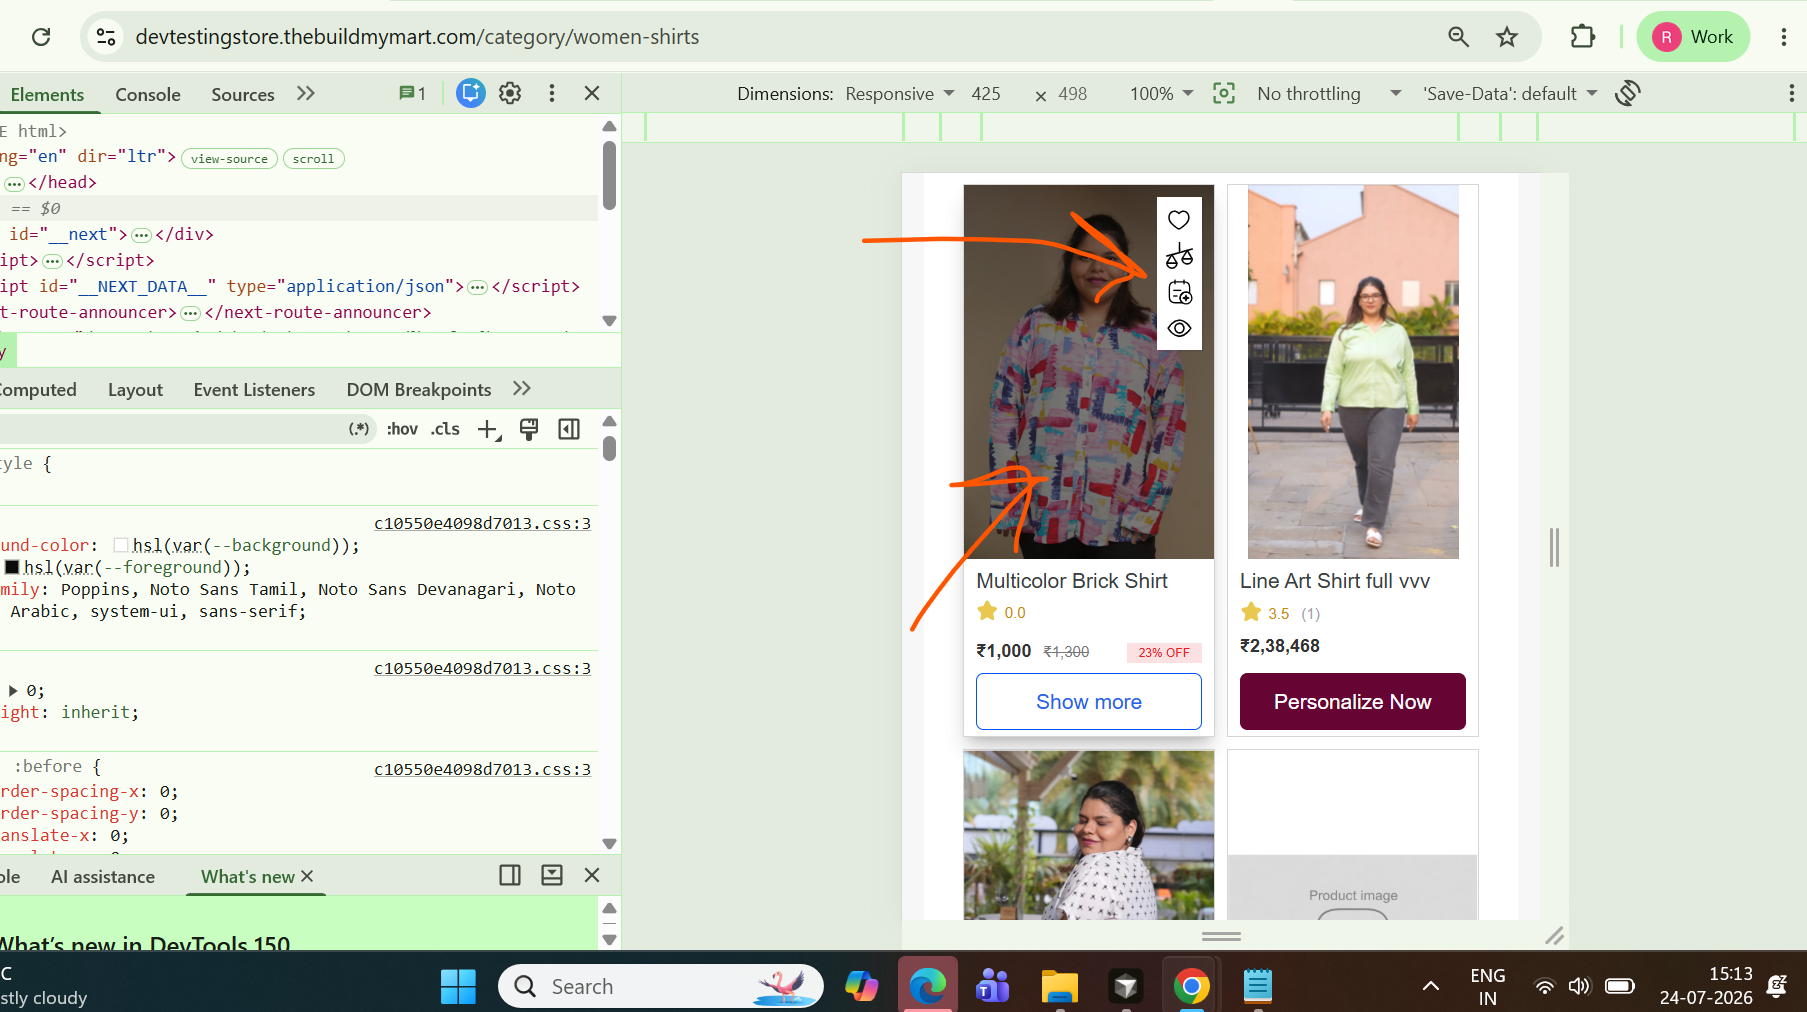1807x1012 pixels.
Task: Open the Computed styles tab
Action: point(38,389)
